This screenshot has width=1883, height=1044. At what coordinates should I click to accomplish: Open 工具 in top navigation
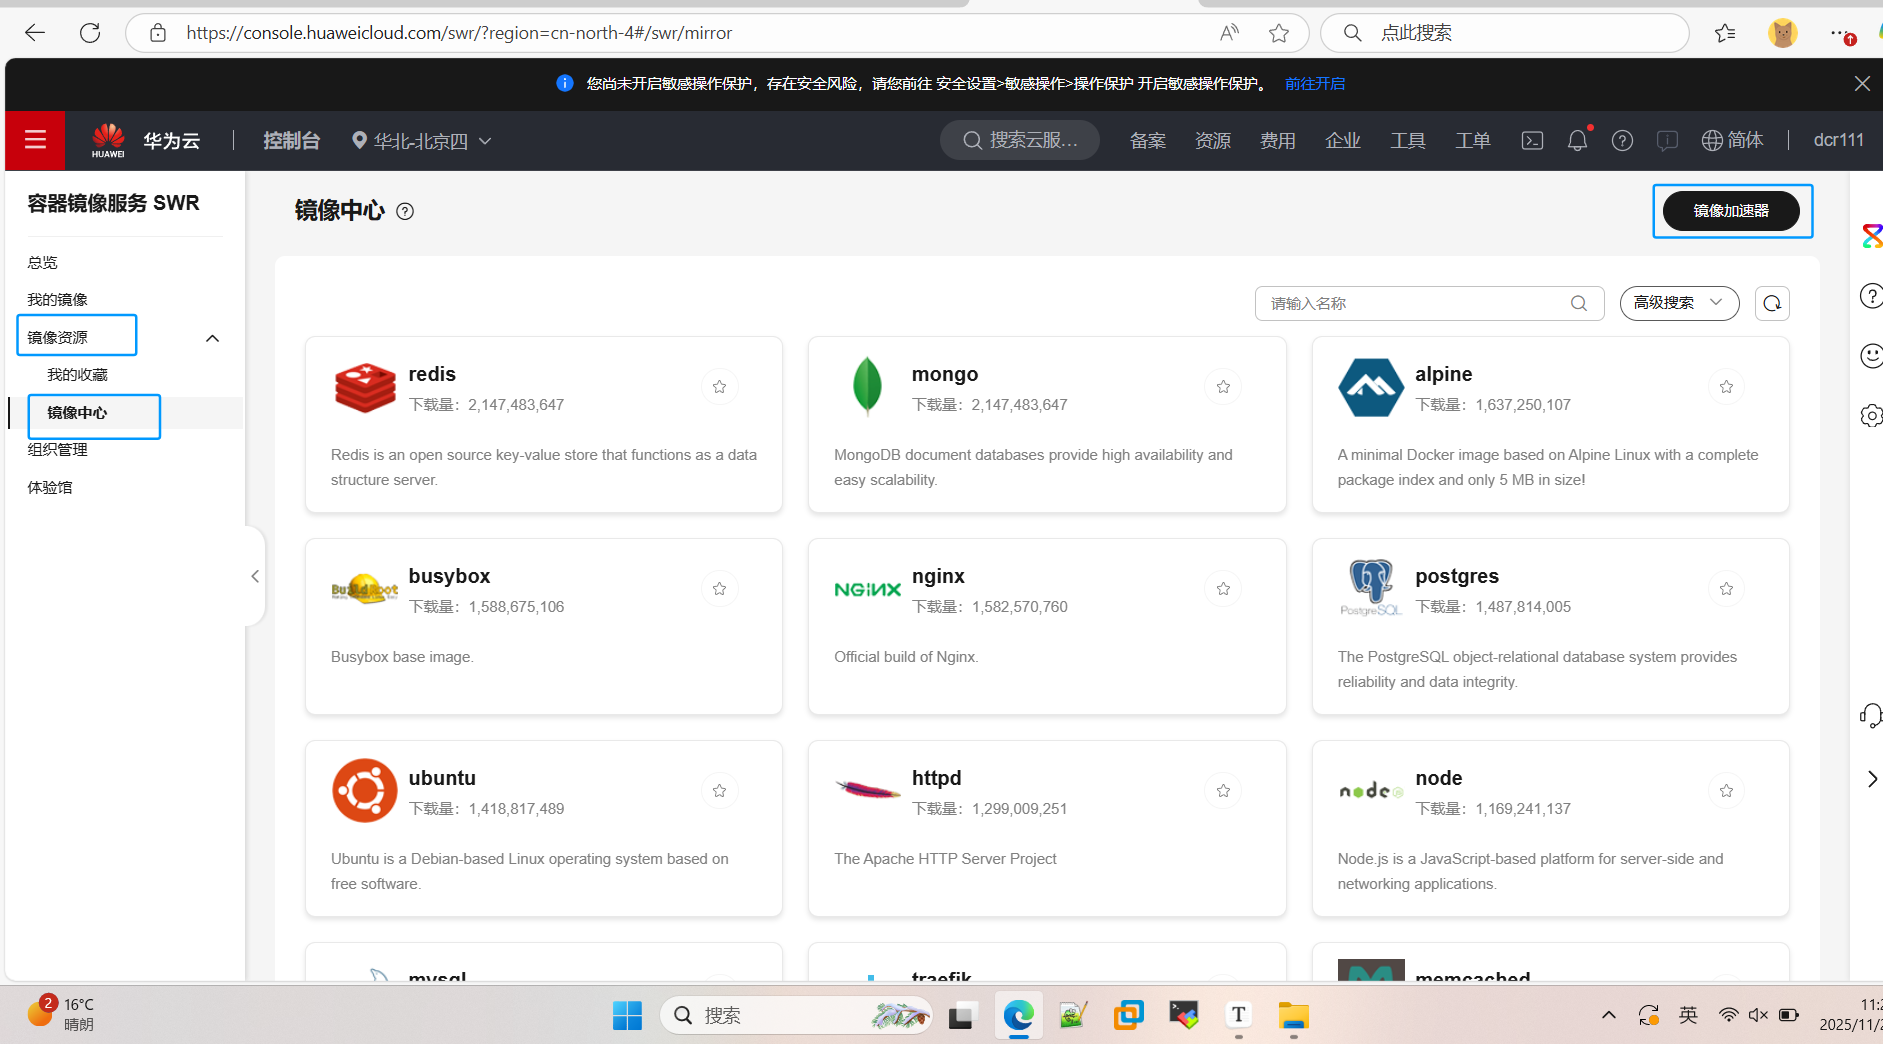pyautogui.click(x=1408, y=141)
